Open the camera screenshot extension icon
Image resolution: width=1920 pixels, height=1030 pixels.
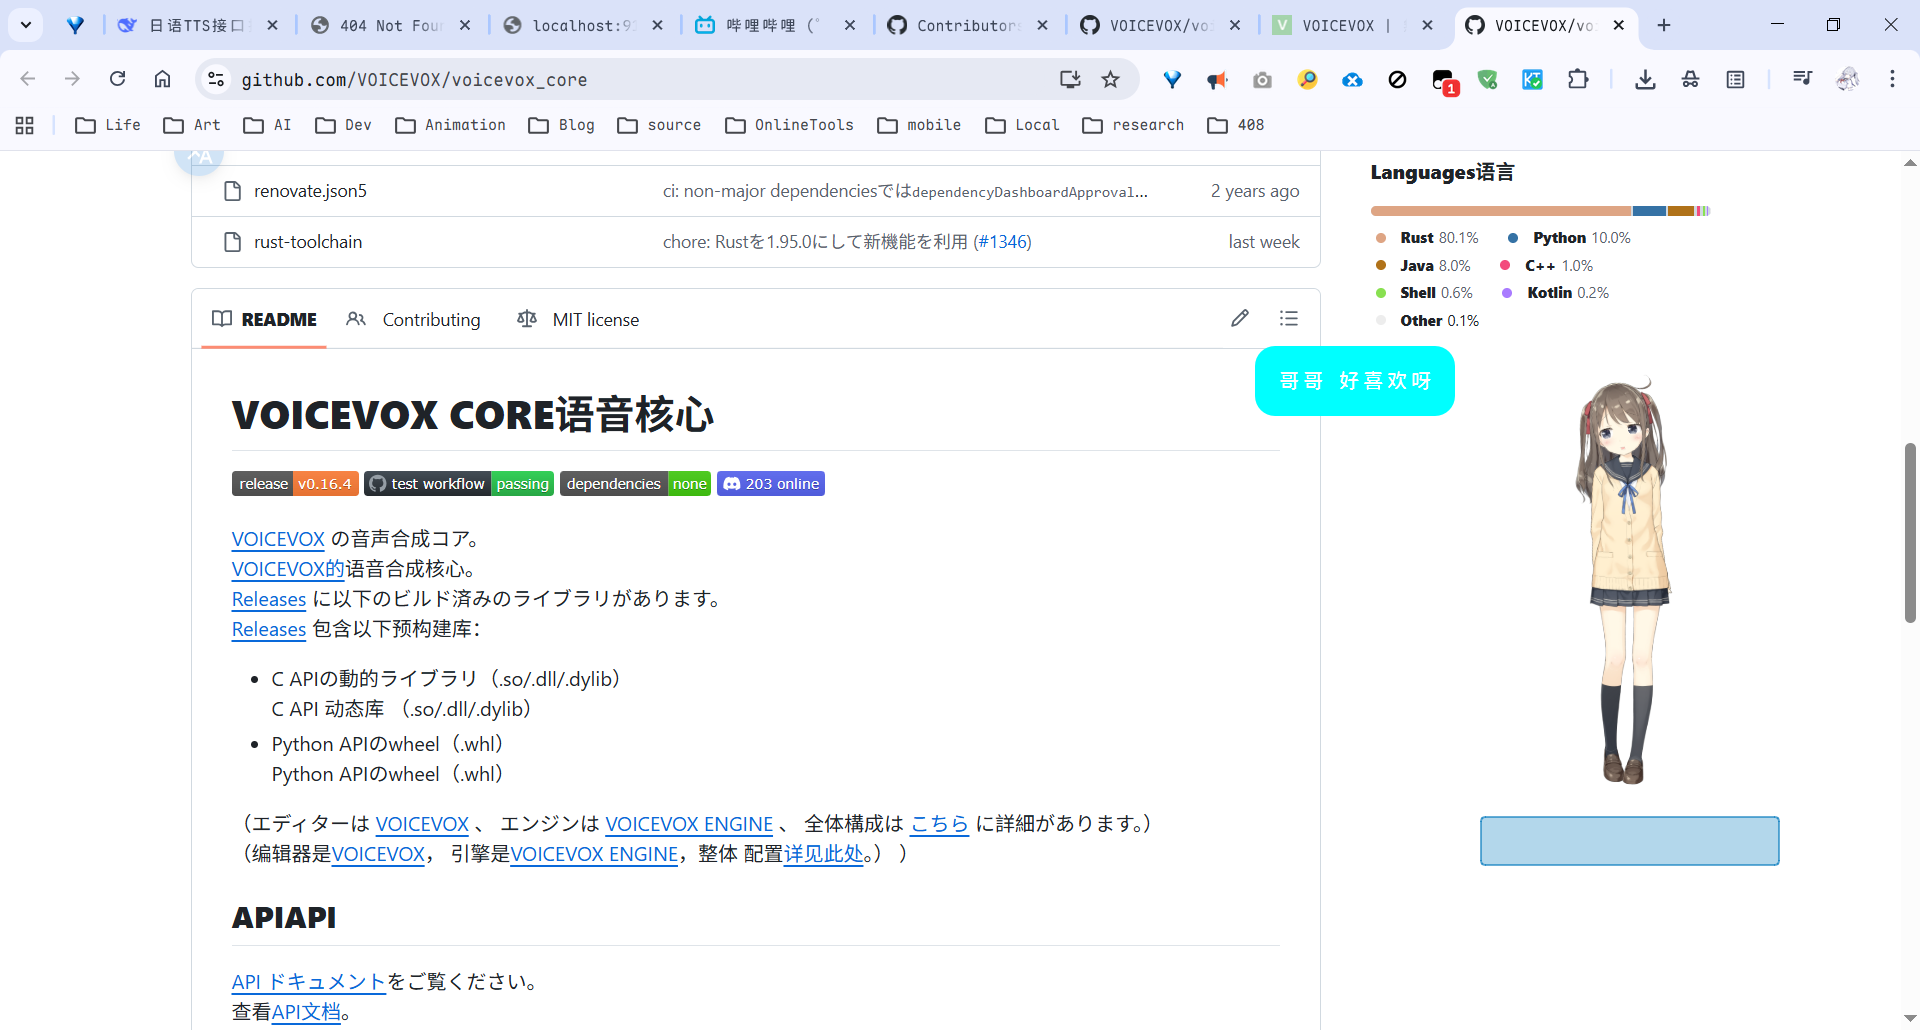pos(1262,79)
